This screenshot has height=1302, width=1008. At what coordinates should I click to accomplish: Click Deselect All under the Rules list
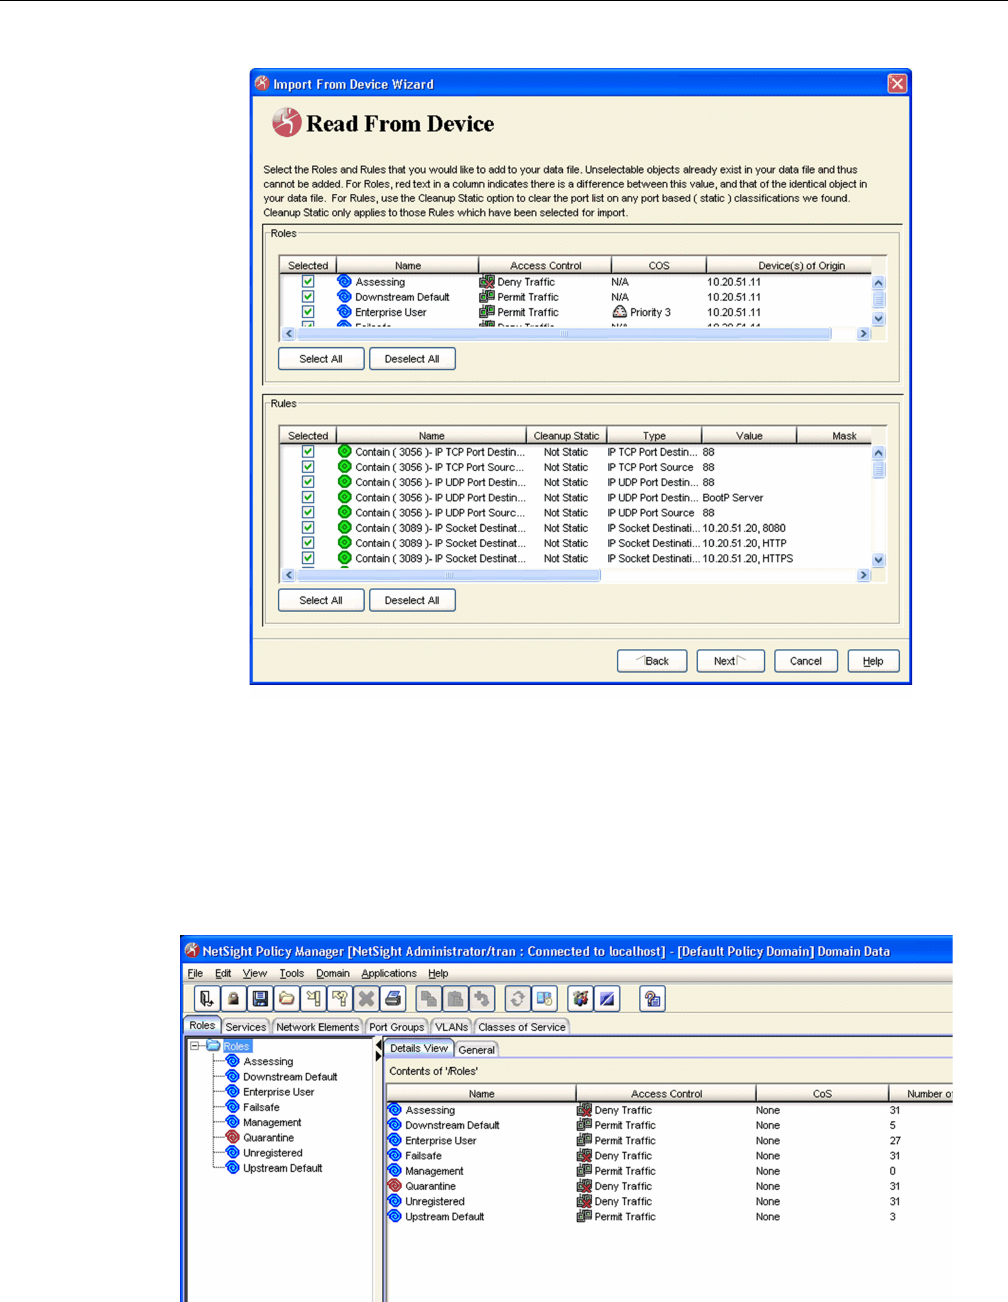pyautogui.click(x=412, y=601)
